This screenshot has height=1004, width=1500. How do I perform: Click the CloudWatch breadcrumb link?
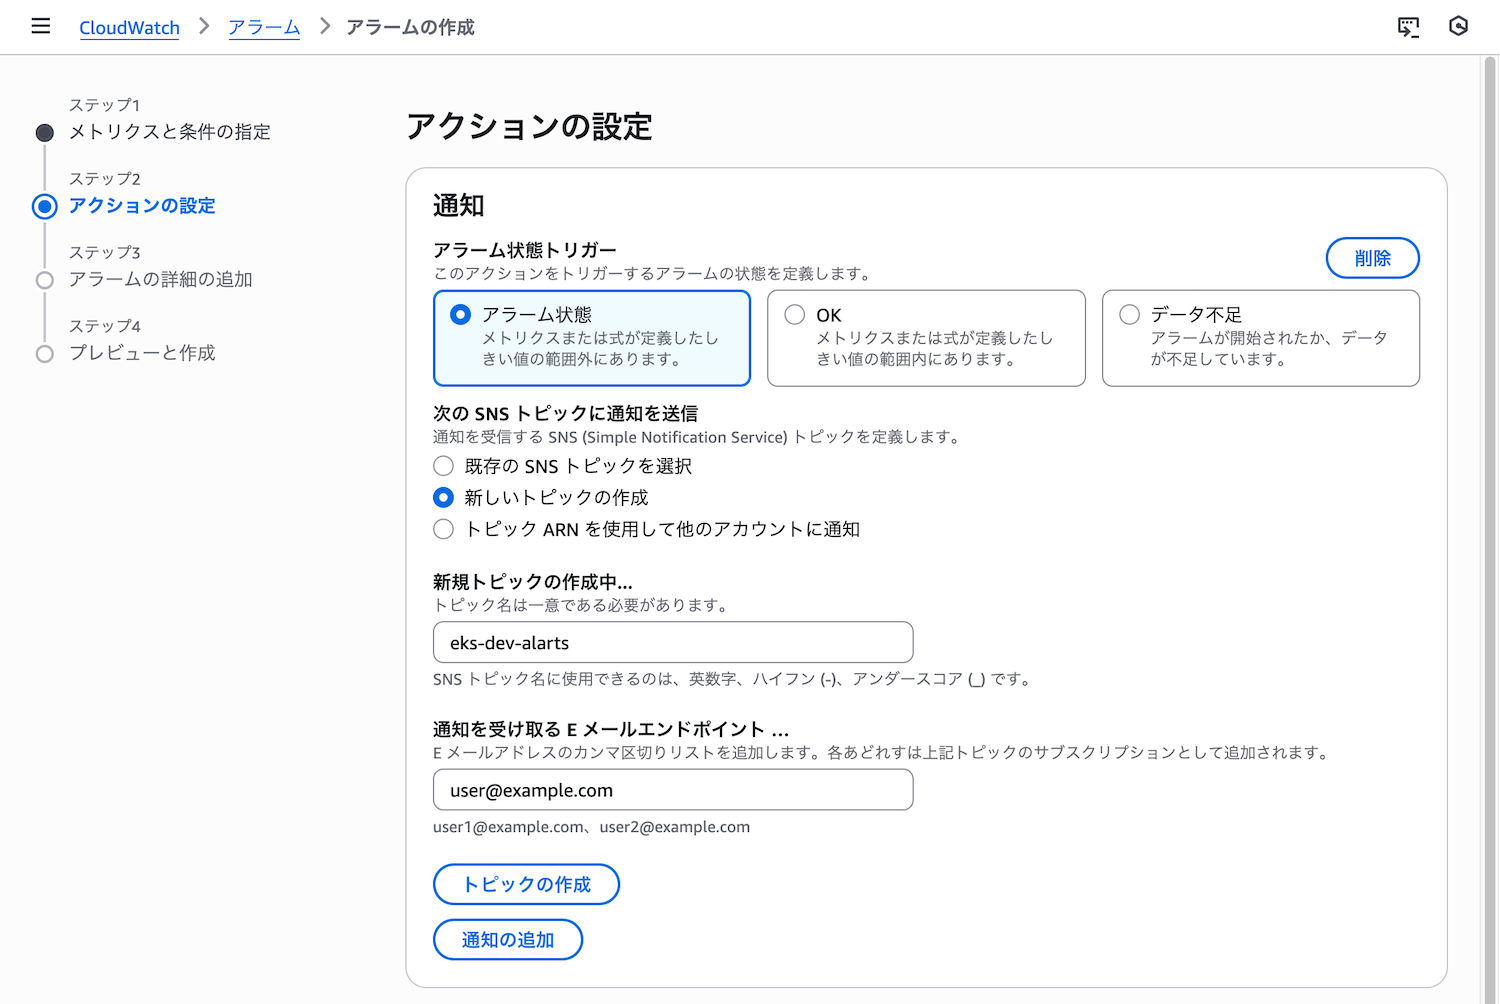[129, 28]
